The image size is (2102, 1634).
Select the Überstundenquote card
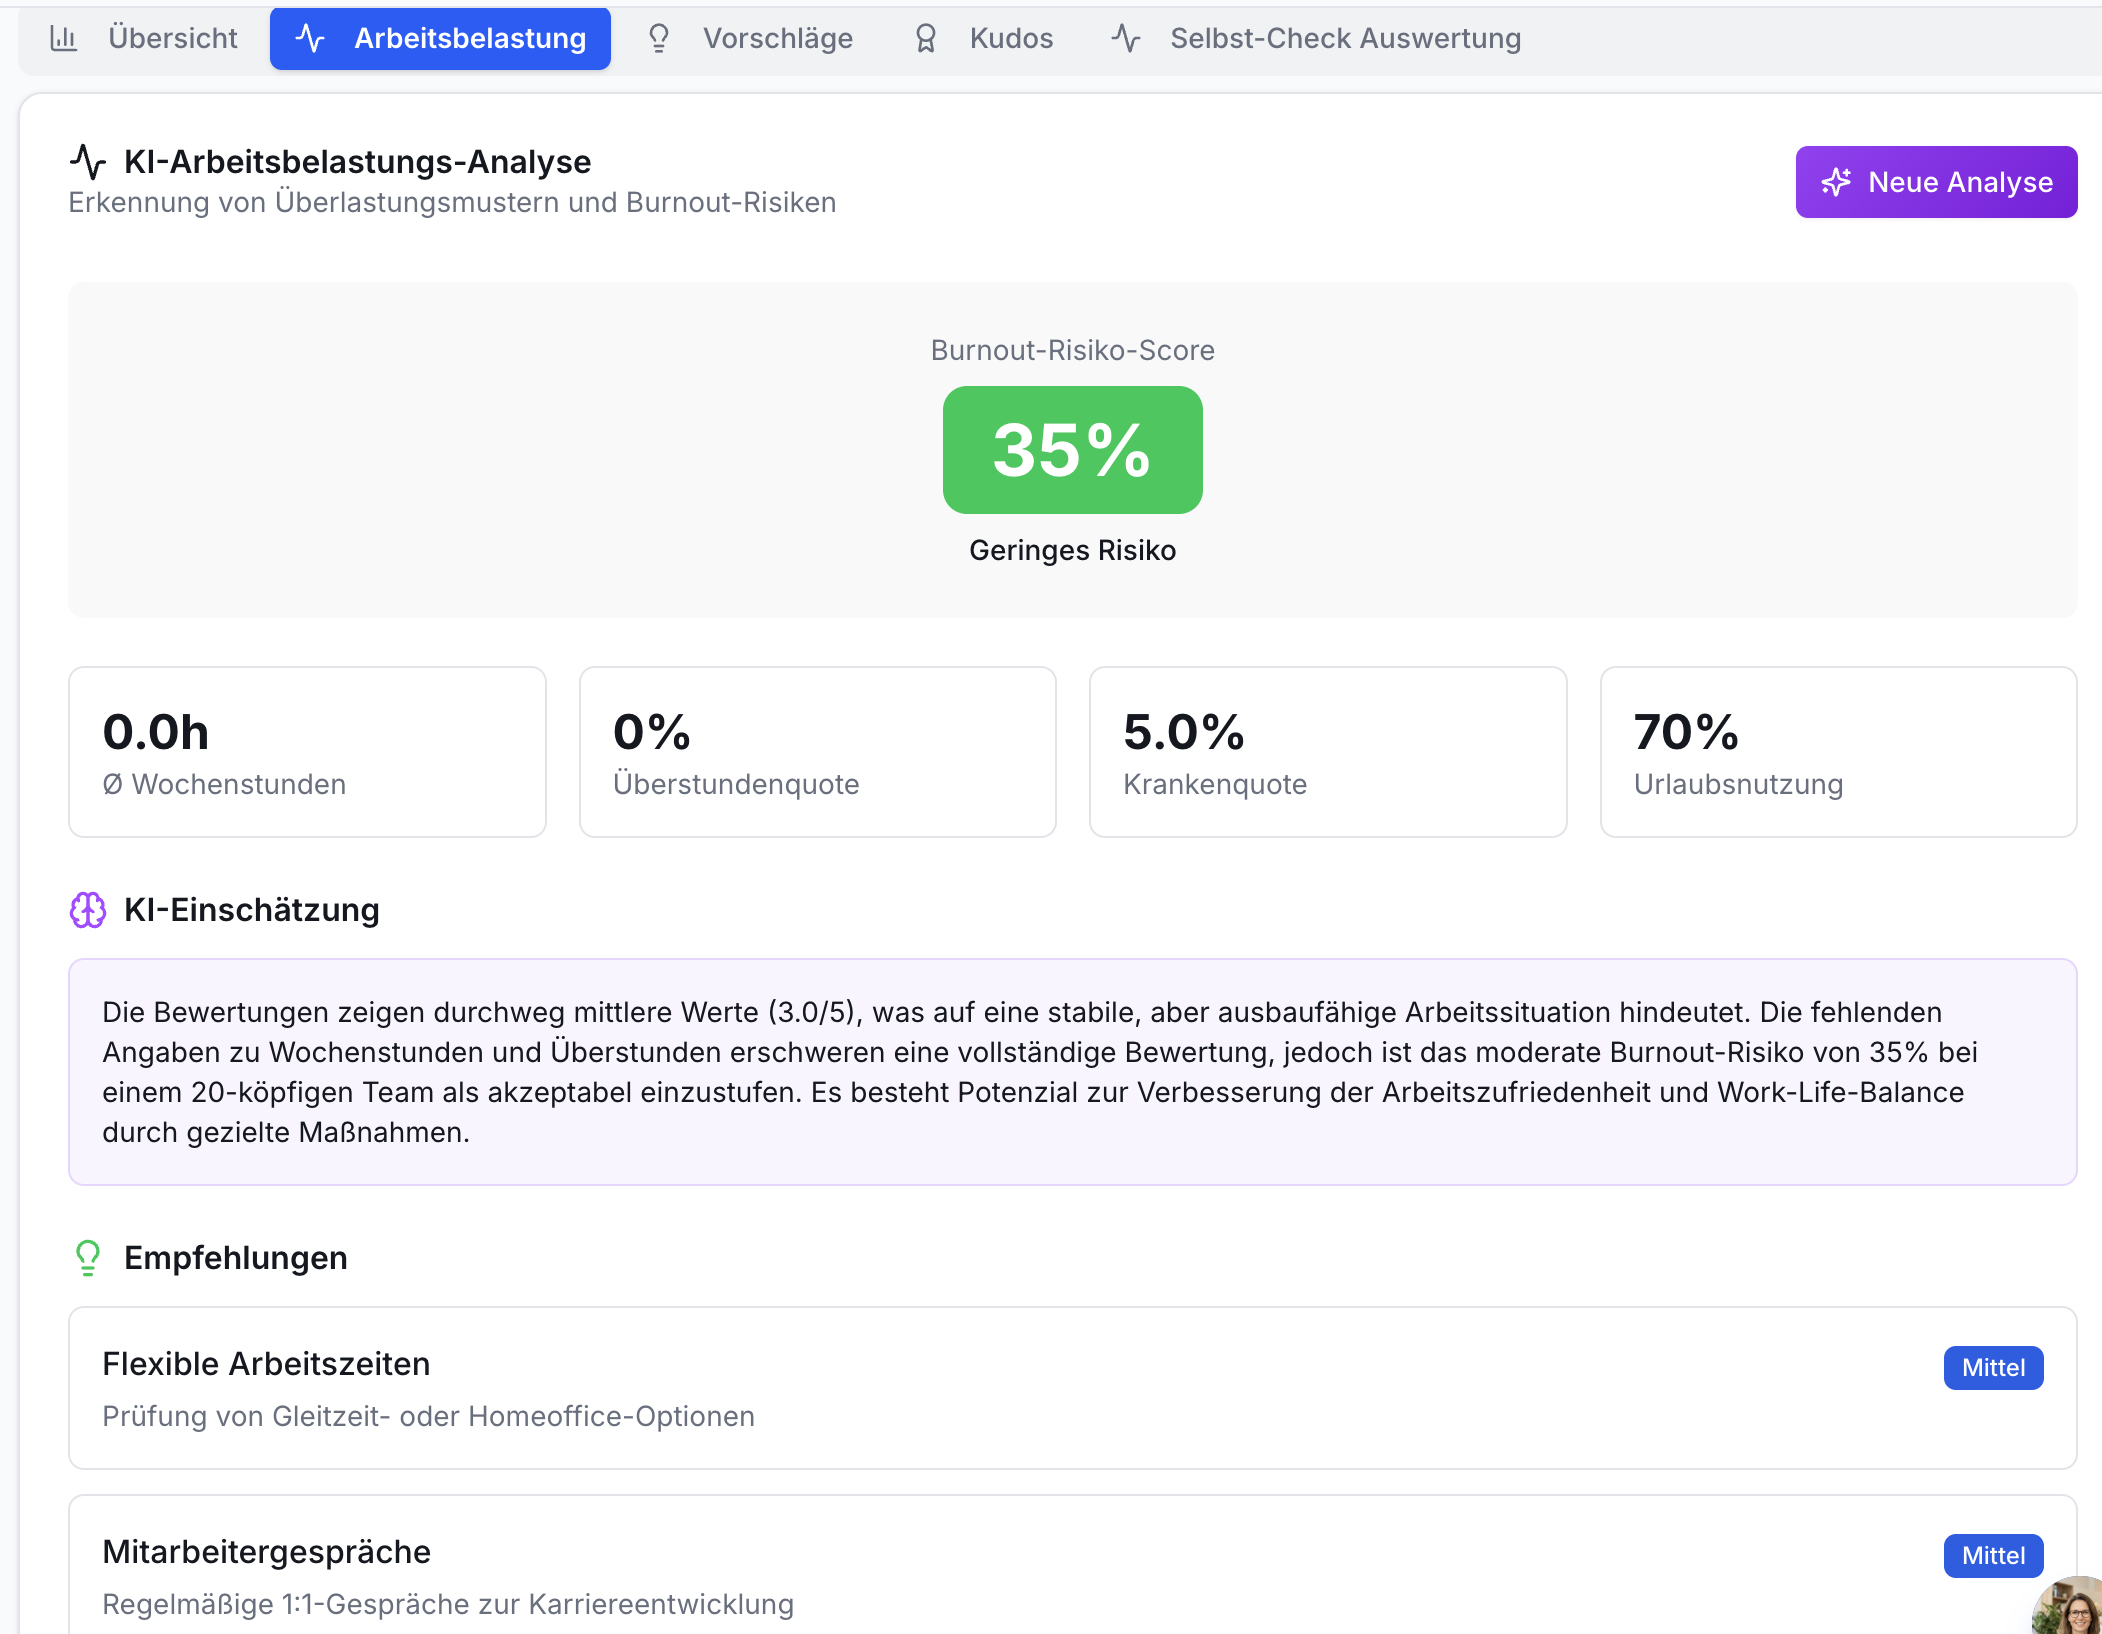pos(818,752)
